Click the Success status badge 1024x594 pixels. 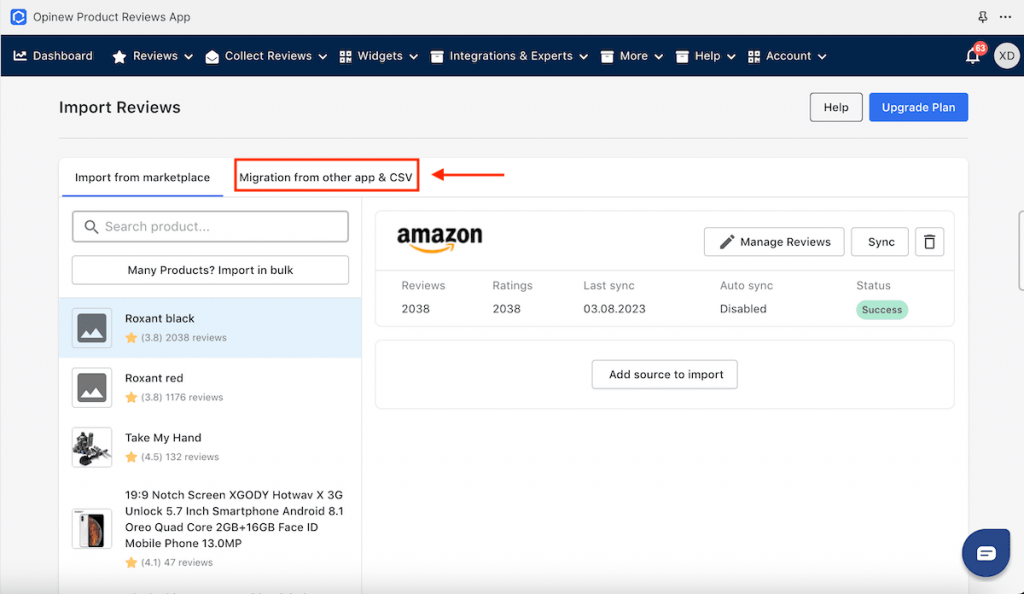882,310
